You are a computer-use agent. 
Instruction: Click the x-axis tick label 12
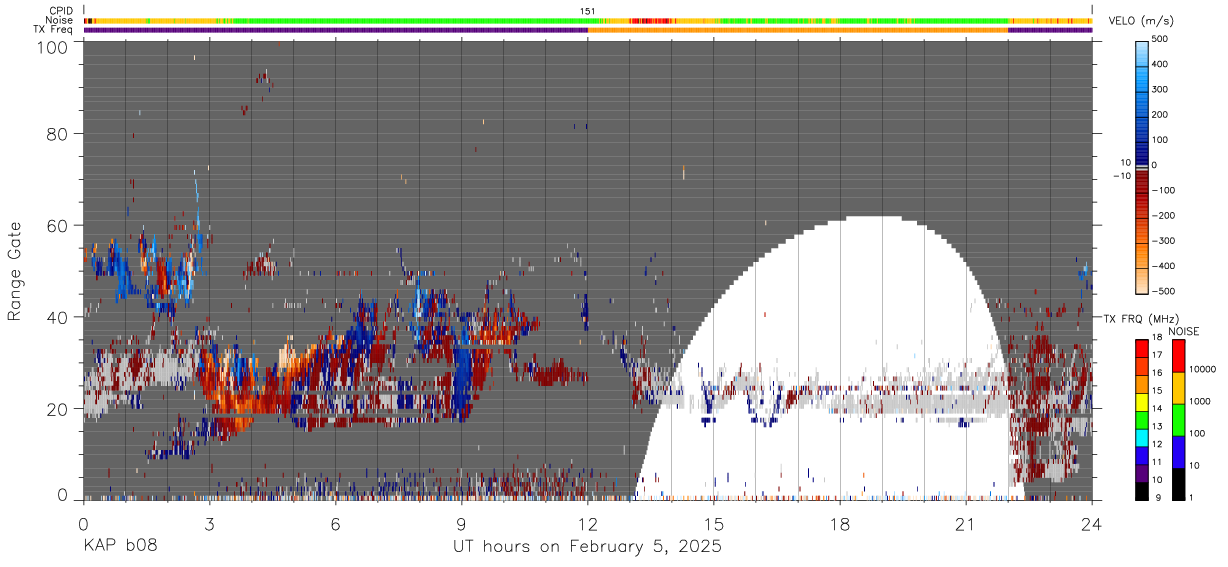pyautogui.click(x=587, y=524)
